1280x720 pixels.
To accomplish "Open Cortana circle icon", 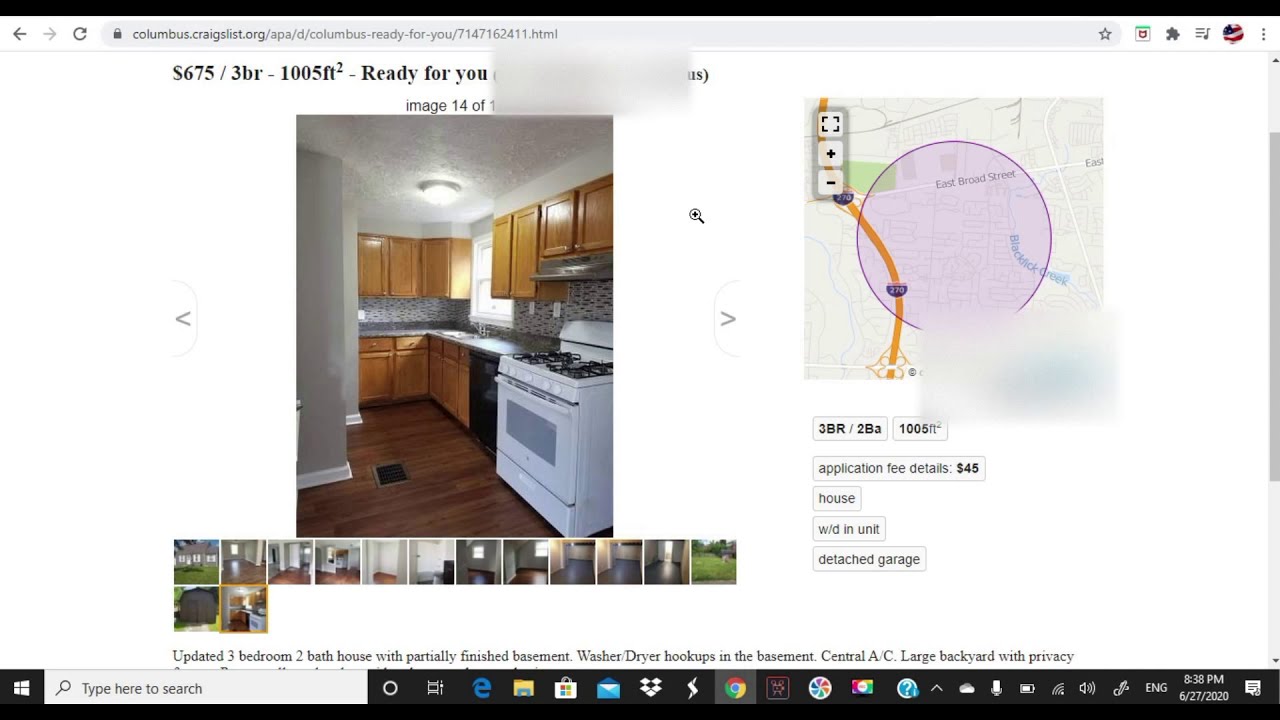I will click(x=390, y=688).
